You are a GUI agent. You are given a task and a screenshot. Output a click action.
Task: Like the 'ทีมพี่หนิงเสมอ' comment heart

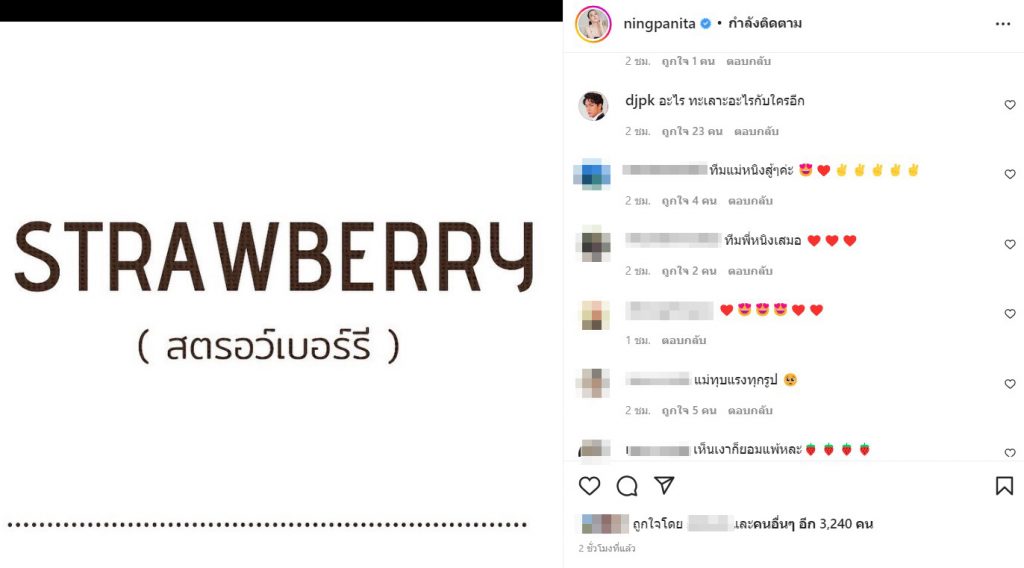(1010, 244)
